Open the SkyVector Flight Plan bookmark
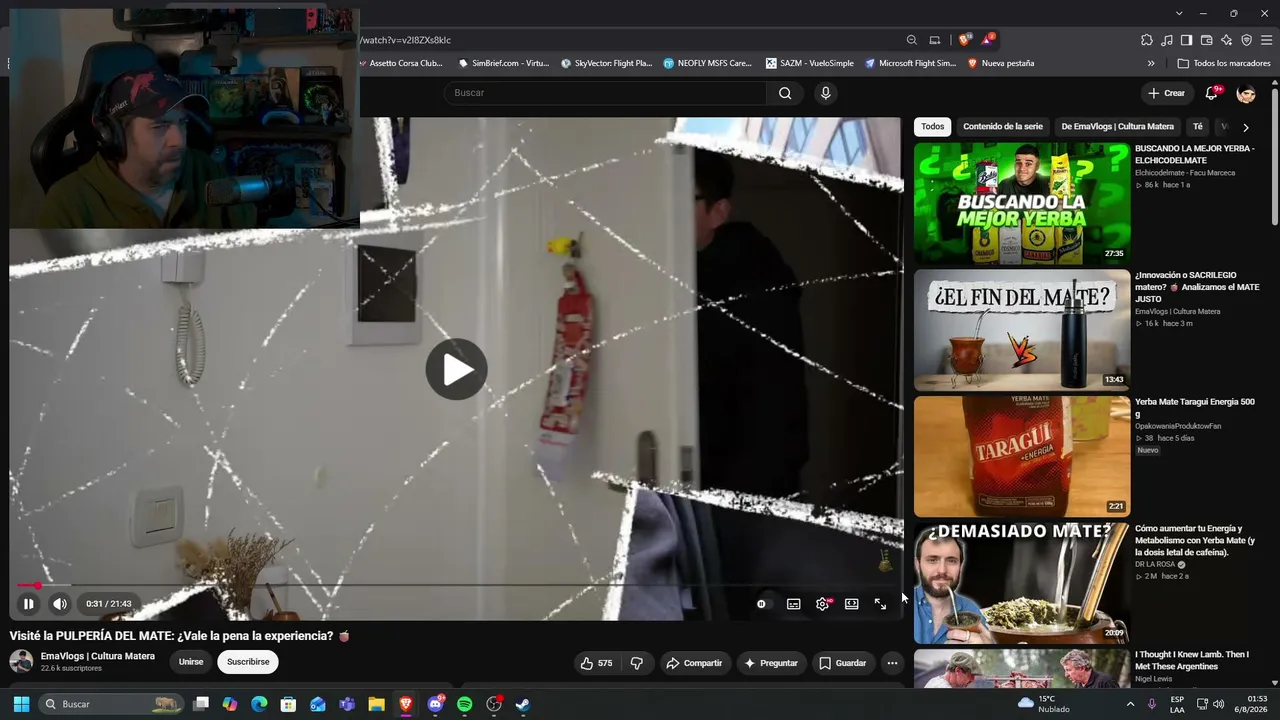 coord(606,63)
